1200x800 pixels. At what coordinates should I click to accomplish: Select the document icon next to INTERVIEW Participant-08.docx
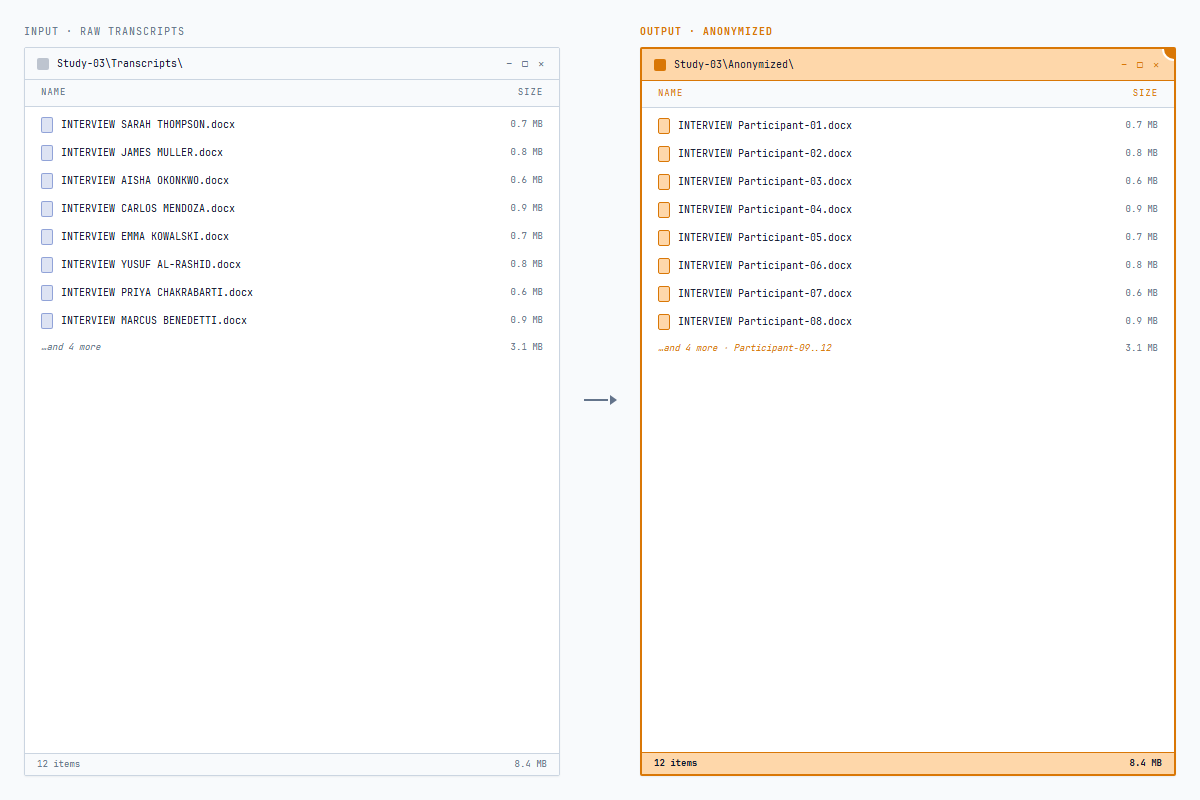[x=664, y=321]
